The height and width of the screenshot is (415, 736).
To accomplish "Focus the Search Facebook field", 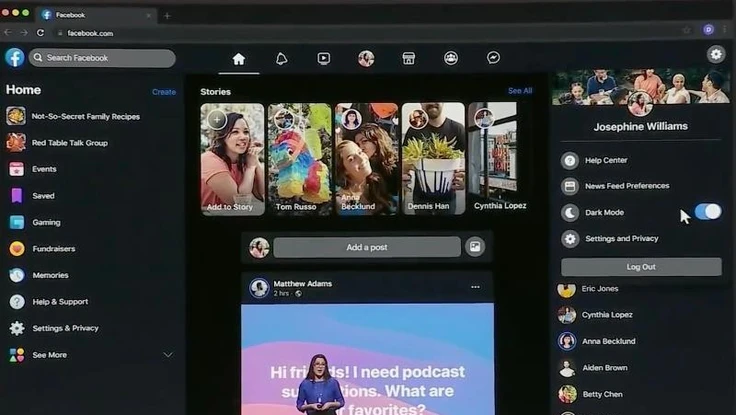I will [102, 58].
